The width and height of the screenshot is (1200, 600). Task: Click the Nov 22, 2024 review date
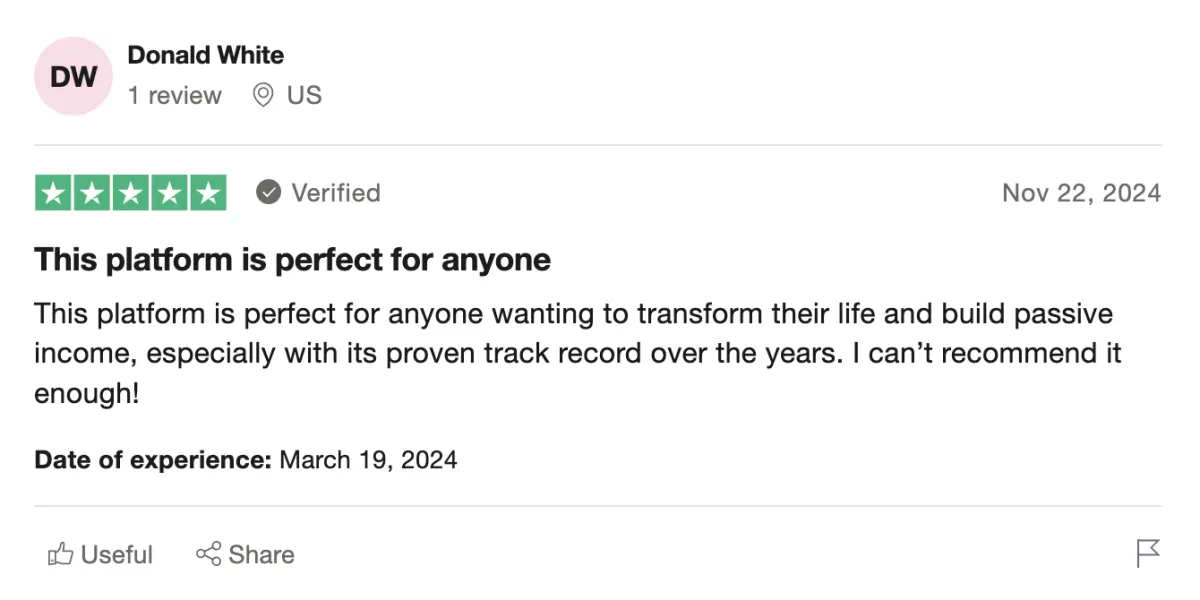tap(1082, 192)
